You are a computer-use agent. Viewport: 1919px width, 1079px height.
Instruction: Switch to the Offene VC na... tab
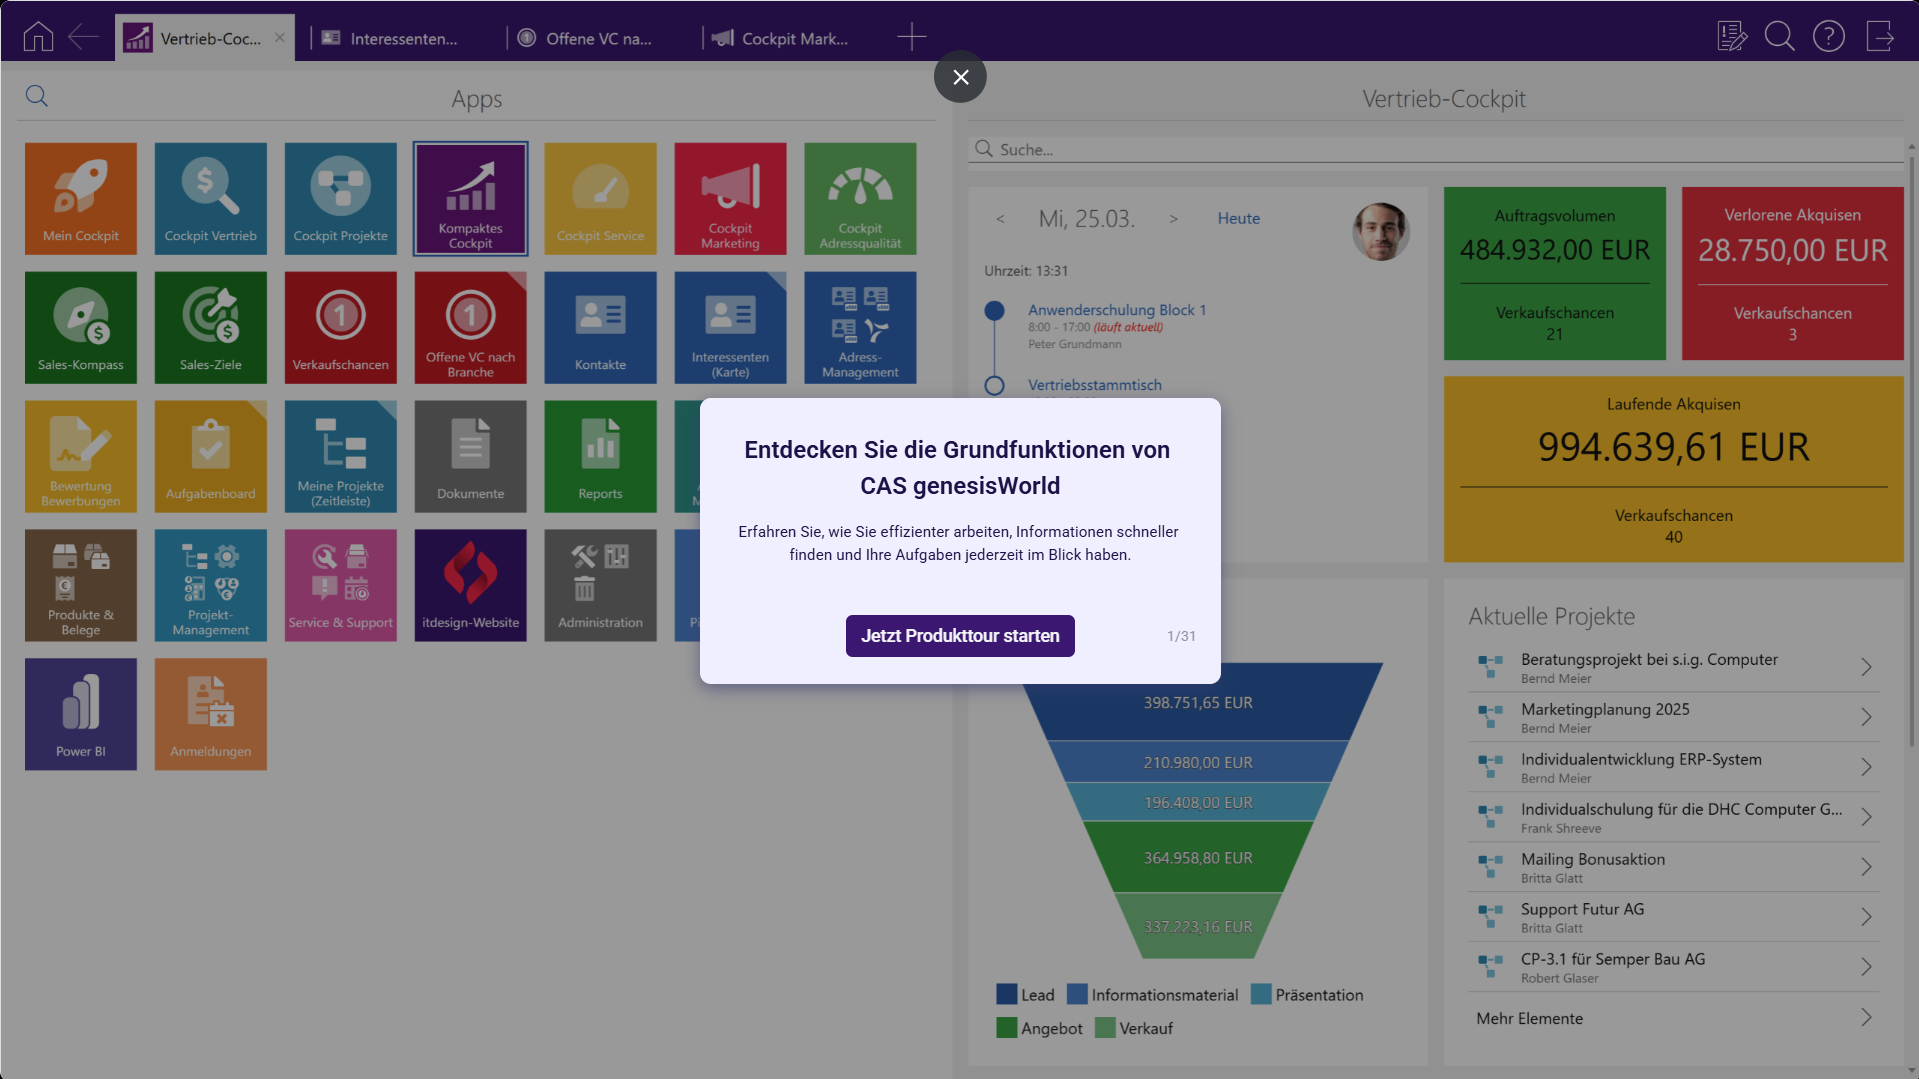coord(599,38)
